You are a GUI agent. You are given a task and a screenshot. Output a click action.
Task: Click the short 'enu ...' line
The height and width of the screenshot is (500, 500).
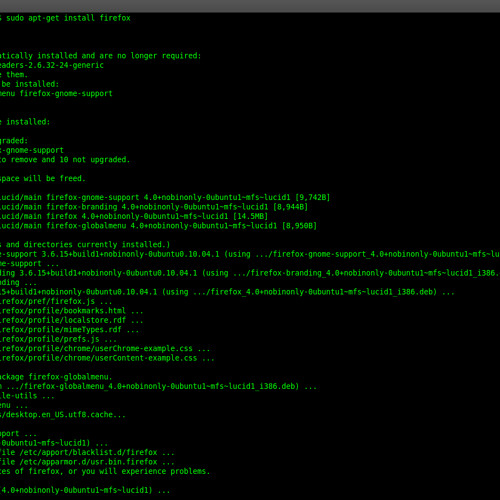(x=14, y=405)
